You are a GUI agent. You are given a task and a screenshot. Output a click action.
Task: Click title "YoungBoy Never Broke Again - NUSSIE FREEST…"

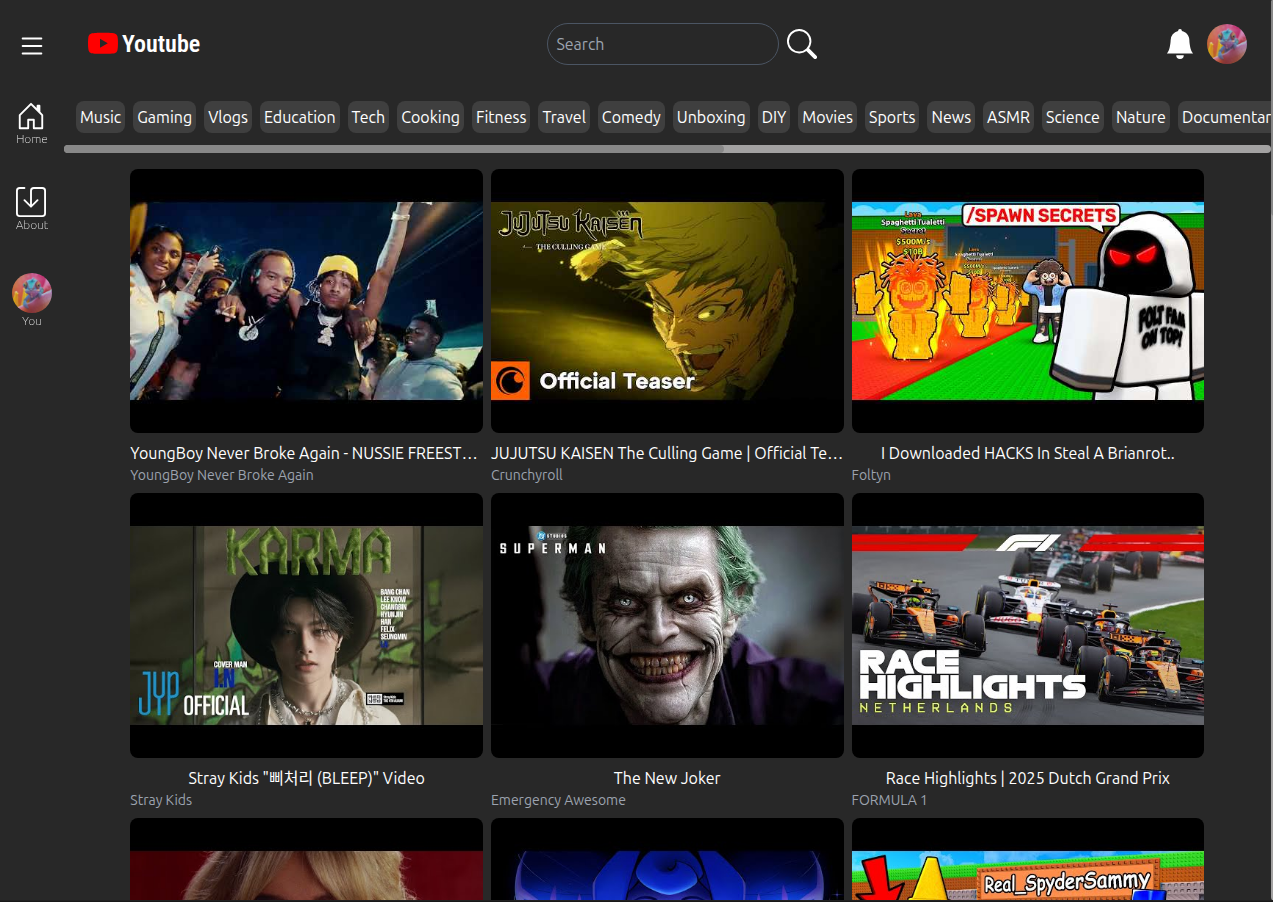(x=304, y=453)
